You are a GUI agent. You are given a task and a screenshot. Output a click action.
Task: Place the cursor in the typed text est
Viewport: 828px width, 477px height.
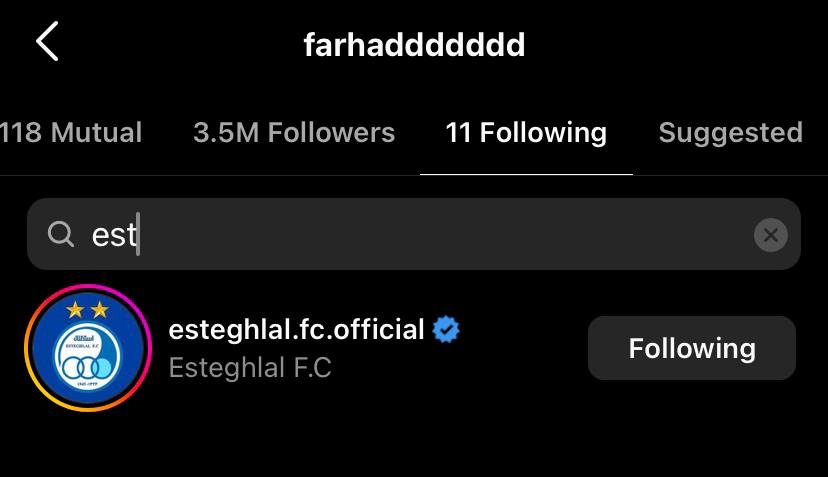(114, 235)
